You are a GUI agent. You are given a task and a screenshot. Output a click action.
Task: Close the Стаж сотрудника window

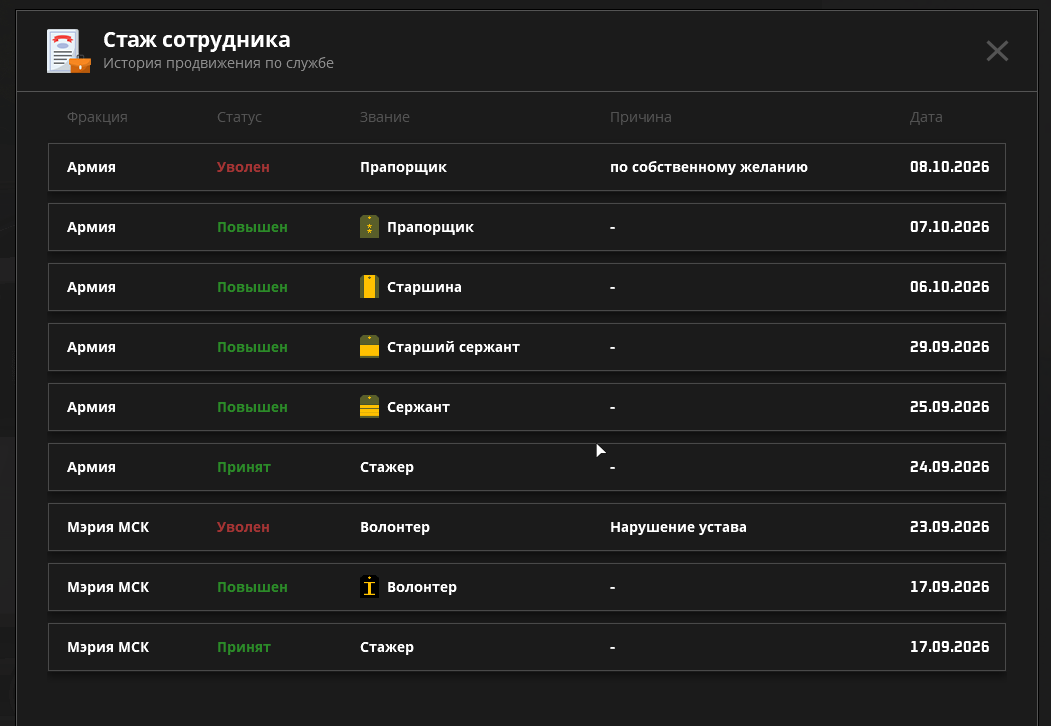(x=997, y=51)
